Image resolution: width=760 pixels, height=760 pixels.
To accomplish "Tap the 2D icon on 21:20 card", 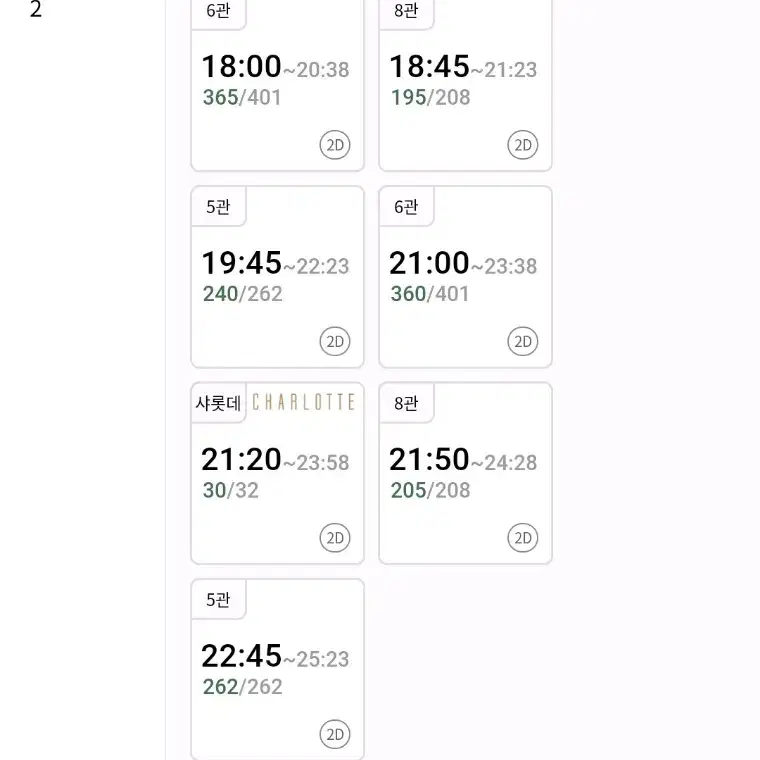I will point(335,538).
